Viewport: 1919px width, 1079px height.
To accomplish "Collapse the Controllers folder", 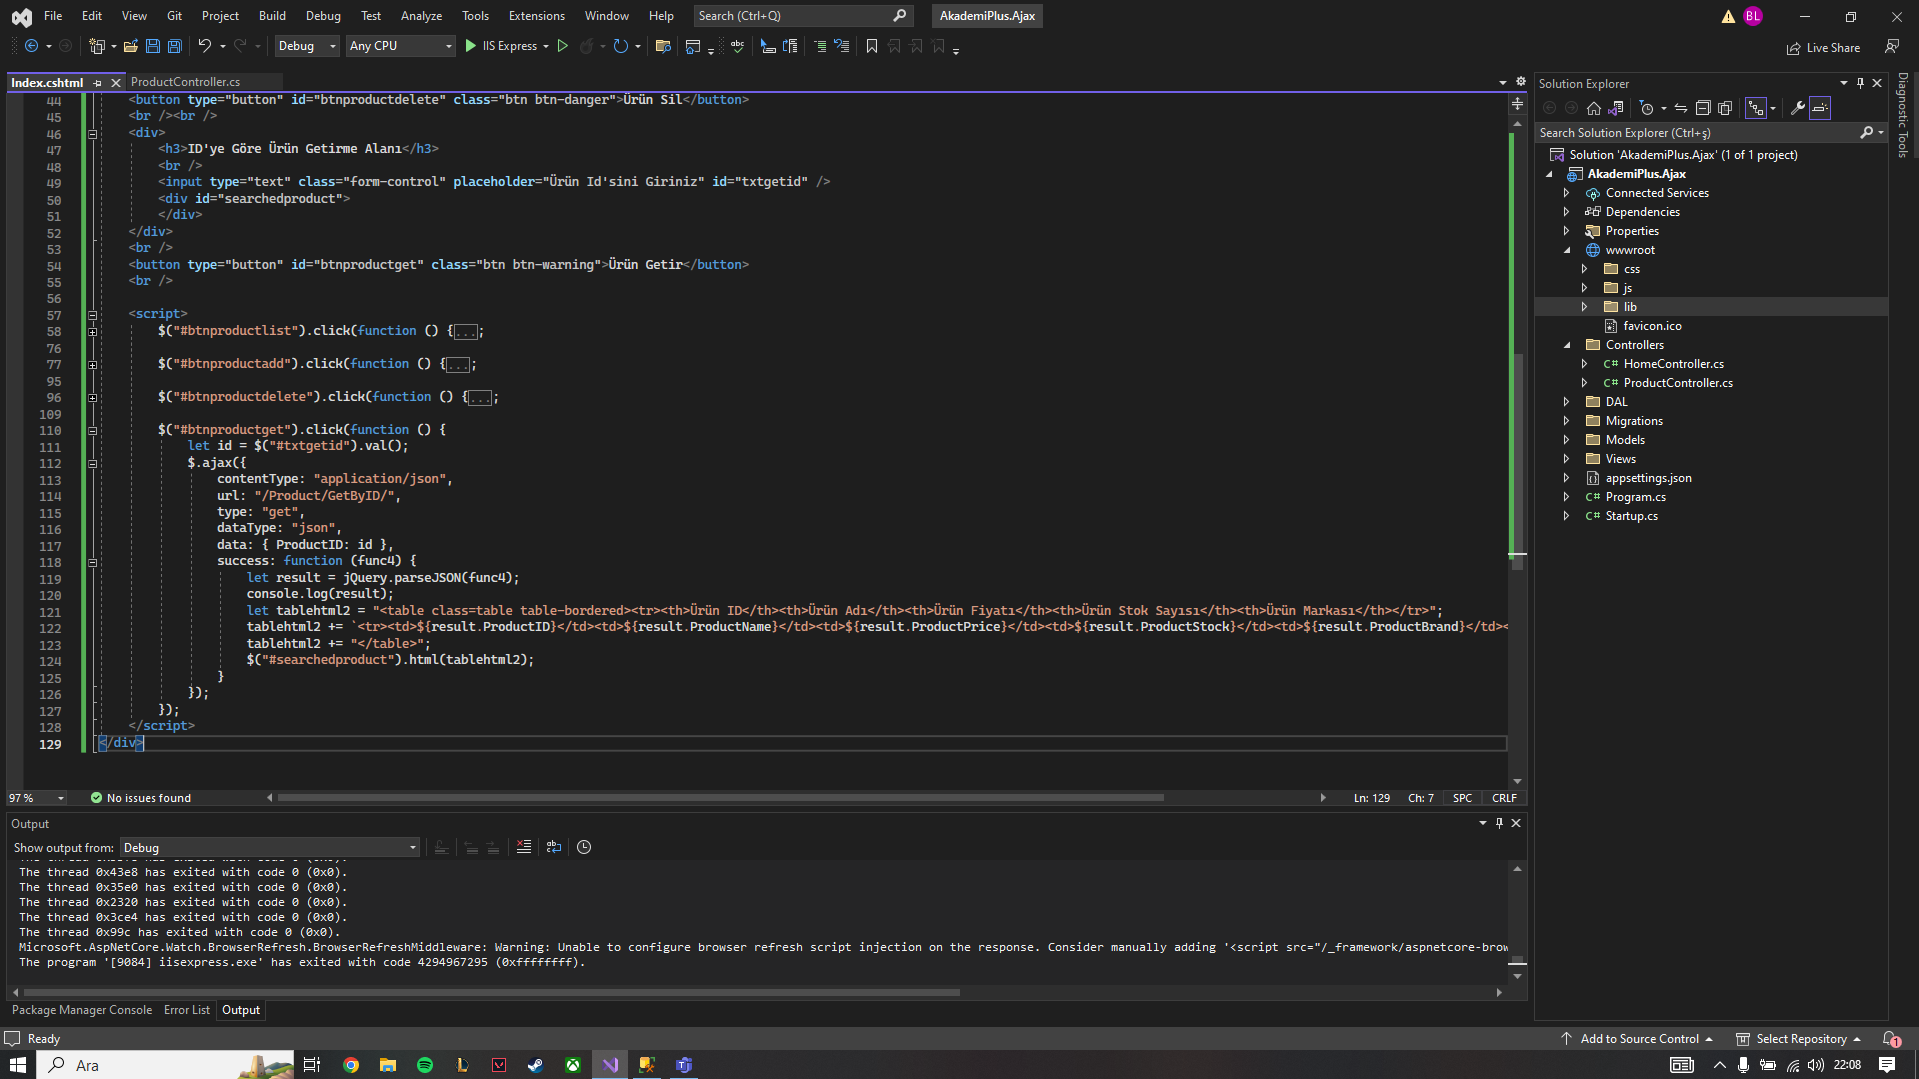I will pyautogui.click(x=1566, y=345).
